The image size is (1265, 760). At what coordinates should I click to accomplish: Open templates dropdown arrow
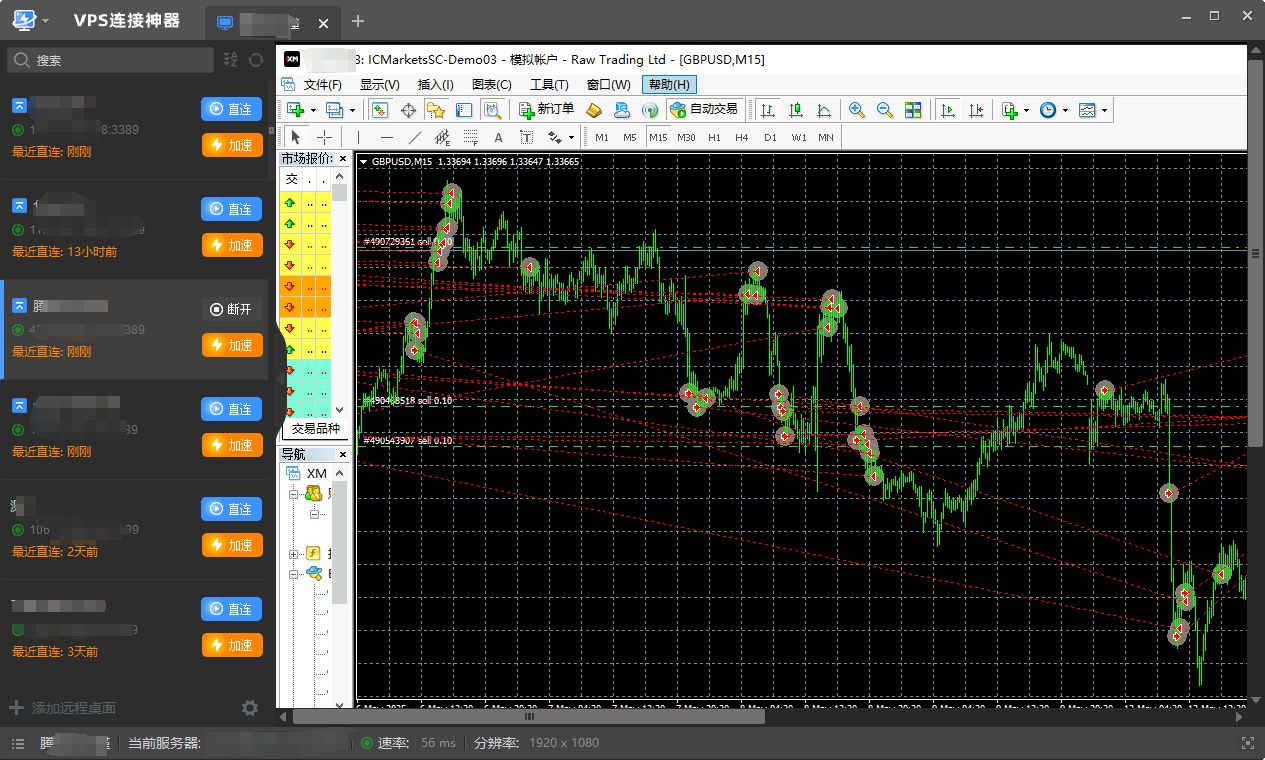[1104, 110]
